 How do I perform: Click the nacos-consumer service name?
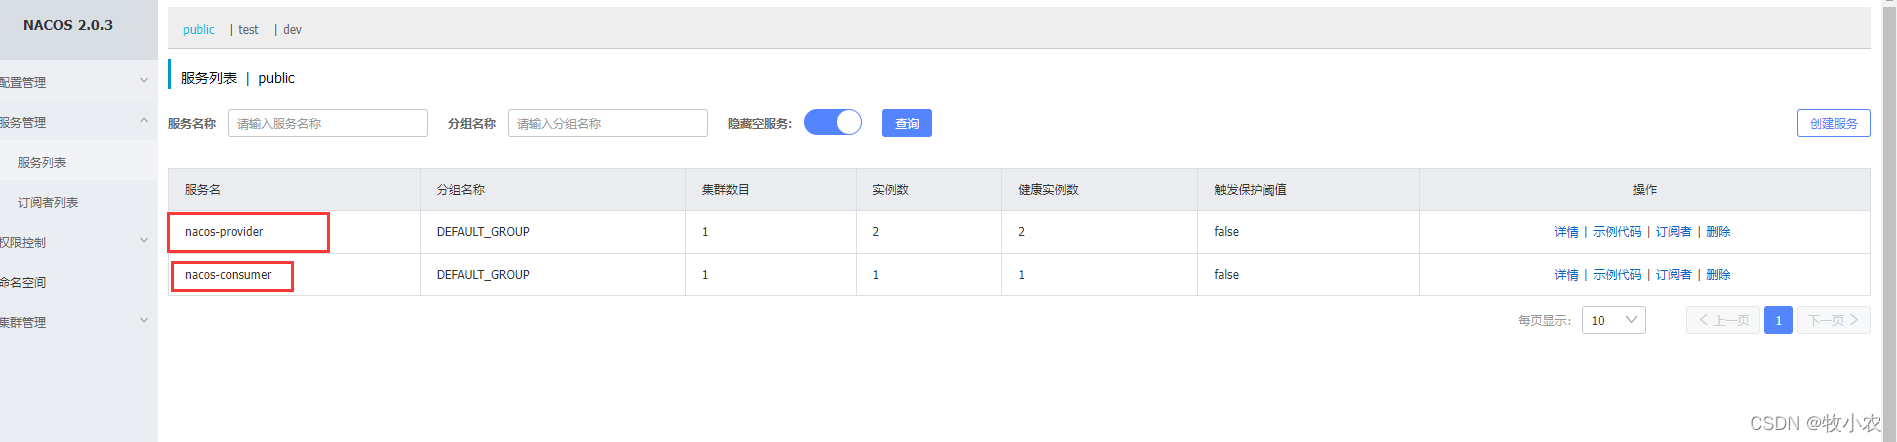(228, 275)
